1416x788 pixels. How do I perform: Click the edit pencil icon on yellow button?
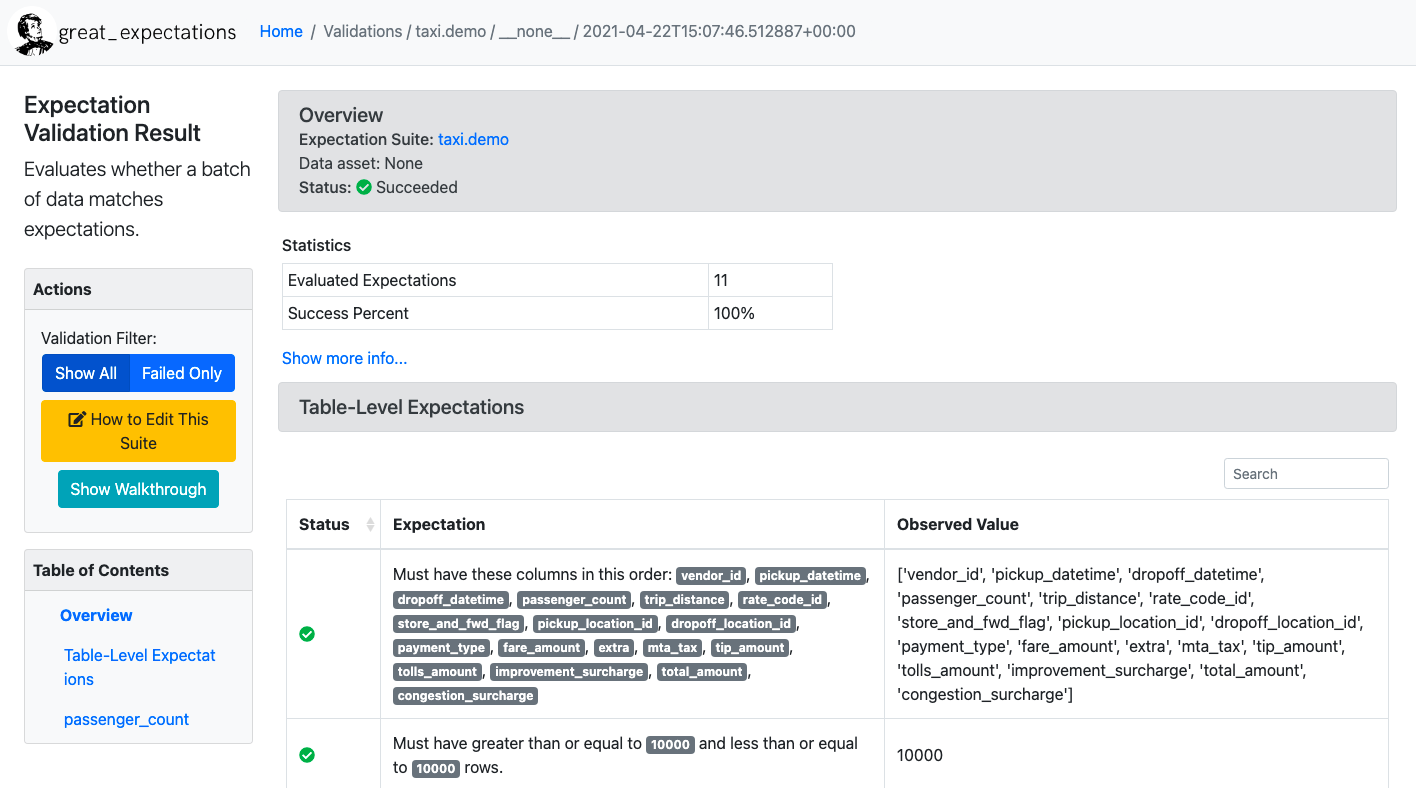point(76,420)
